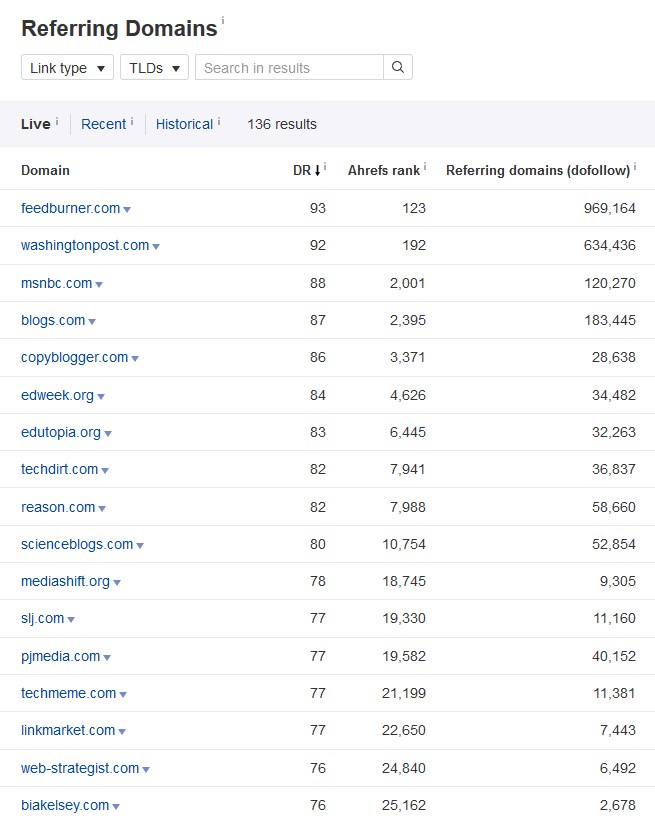Expand the slj.com dropdown arrow
Viewport: 655px width, 820px height.
[71, 620]
